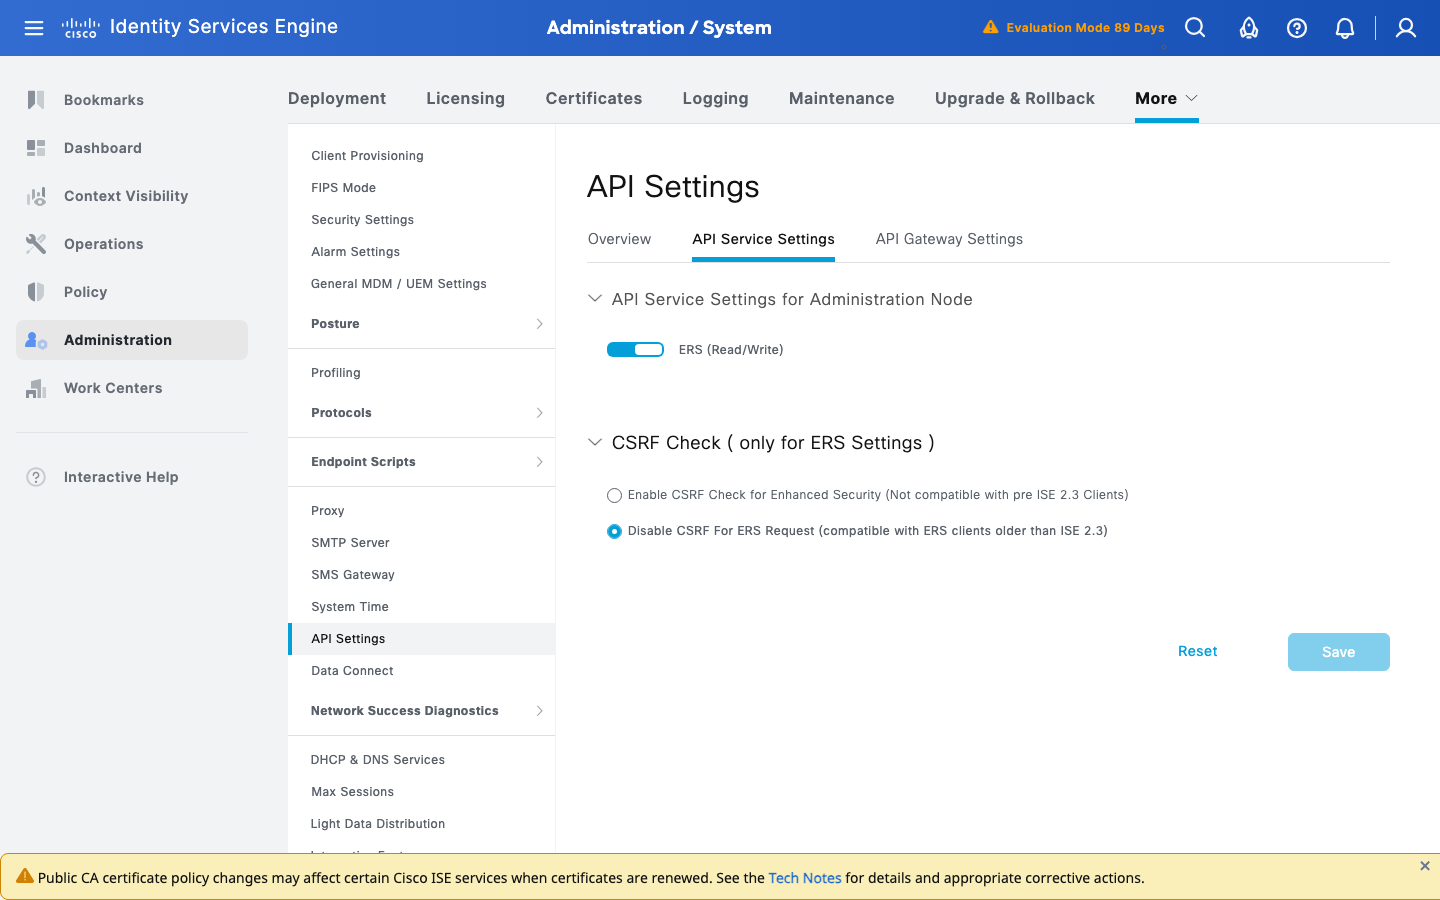Viewport: 1440px width, 900px height.
Task: Click the Interactive Help icon
Action: [36, 477]
